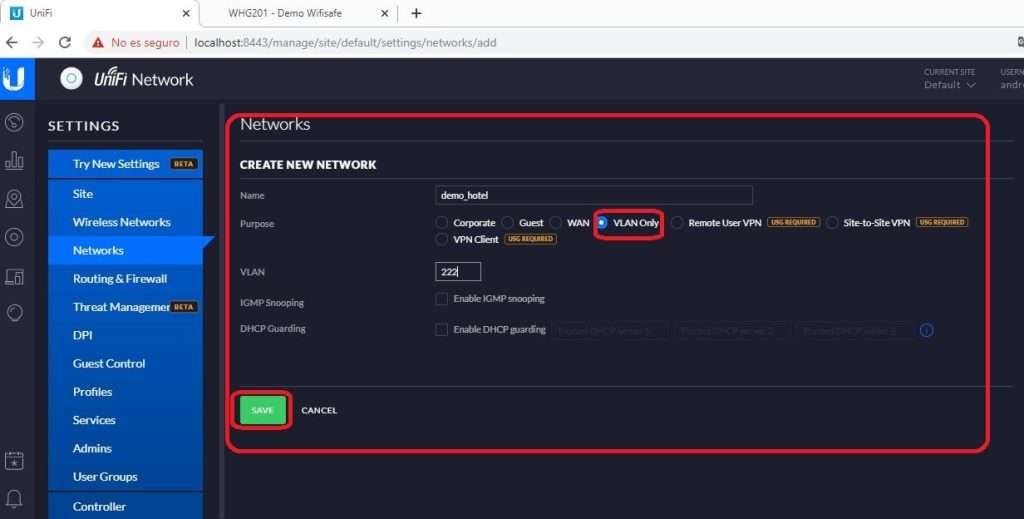The height and width of the screenshot is (519, 1024).
Task: Open the Dashboard icon in left sidebar
Action: (x=14, y=122)
